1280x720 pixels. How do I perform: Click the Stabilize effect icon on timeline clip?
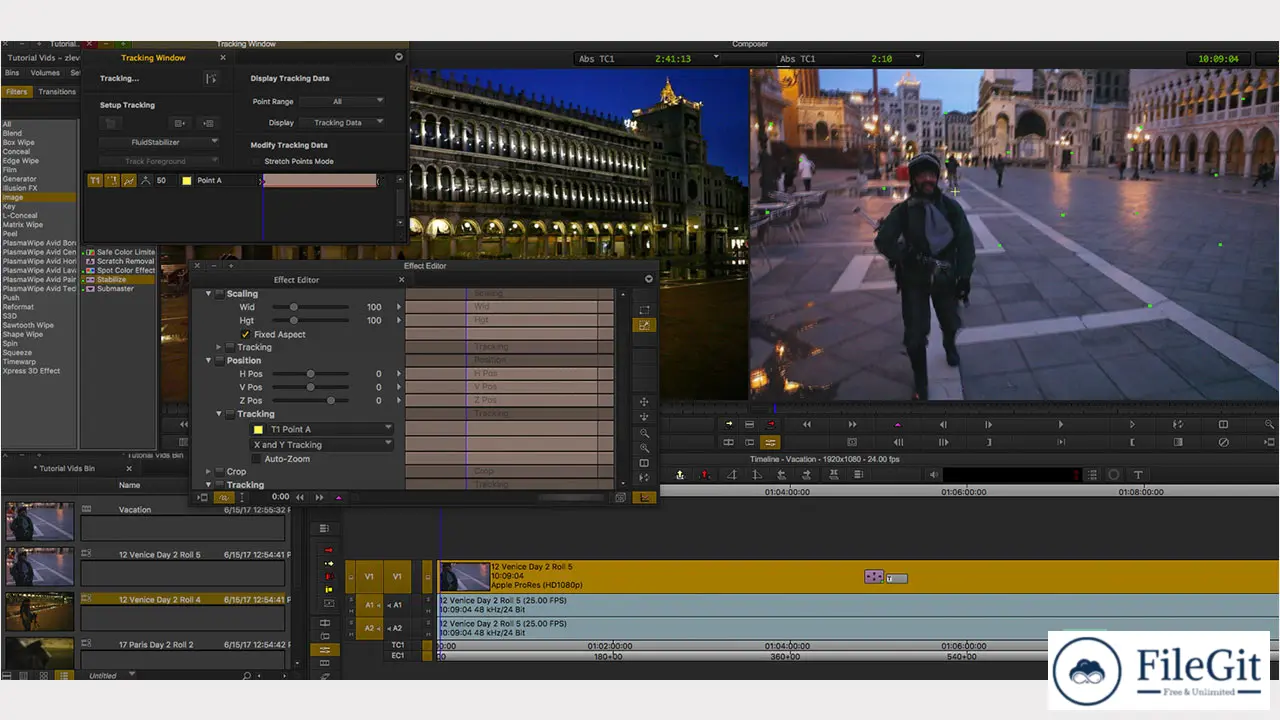click(x=874, y=577)
